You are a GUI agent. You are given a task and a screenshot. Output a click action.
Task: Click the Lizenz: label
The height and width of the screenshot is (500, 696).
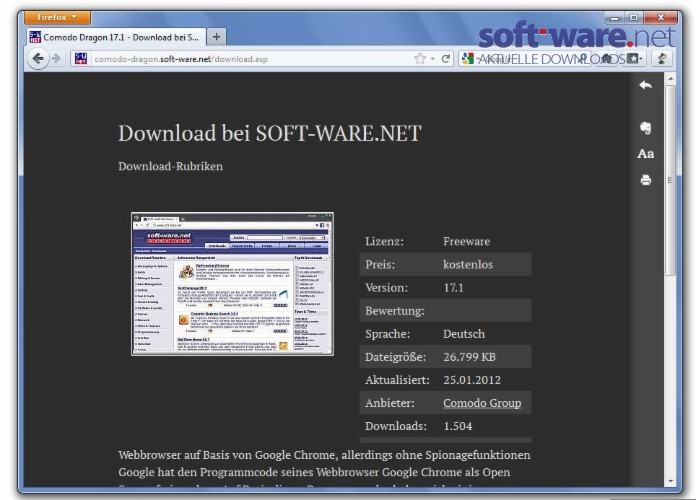pyautogui.click(x=384, y=241)
